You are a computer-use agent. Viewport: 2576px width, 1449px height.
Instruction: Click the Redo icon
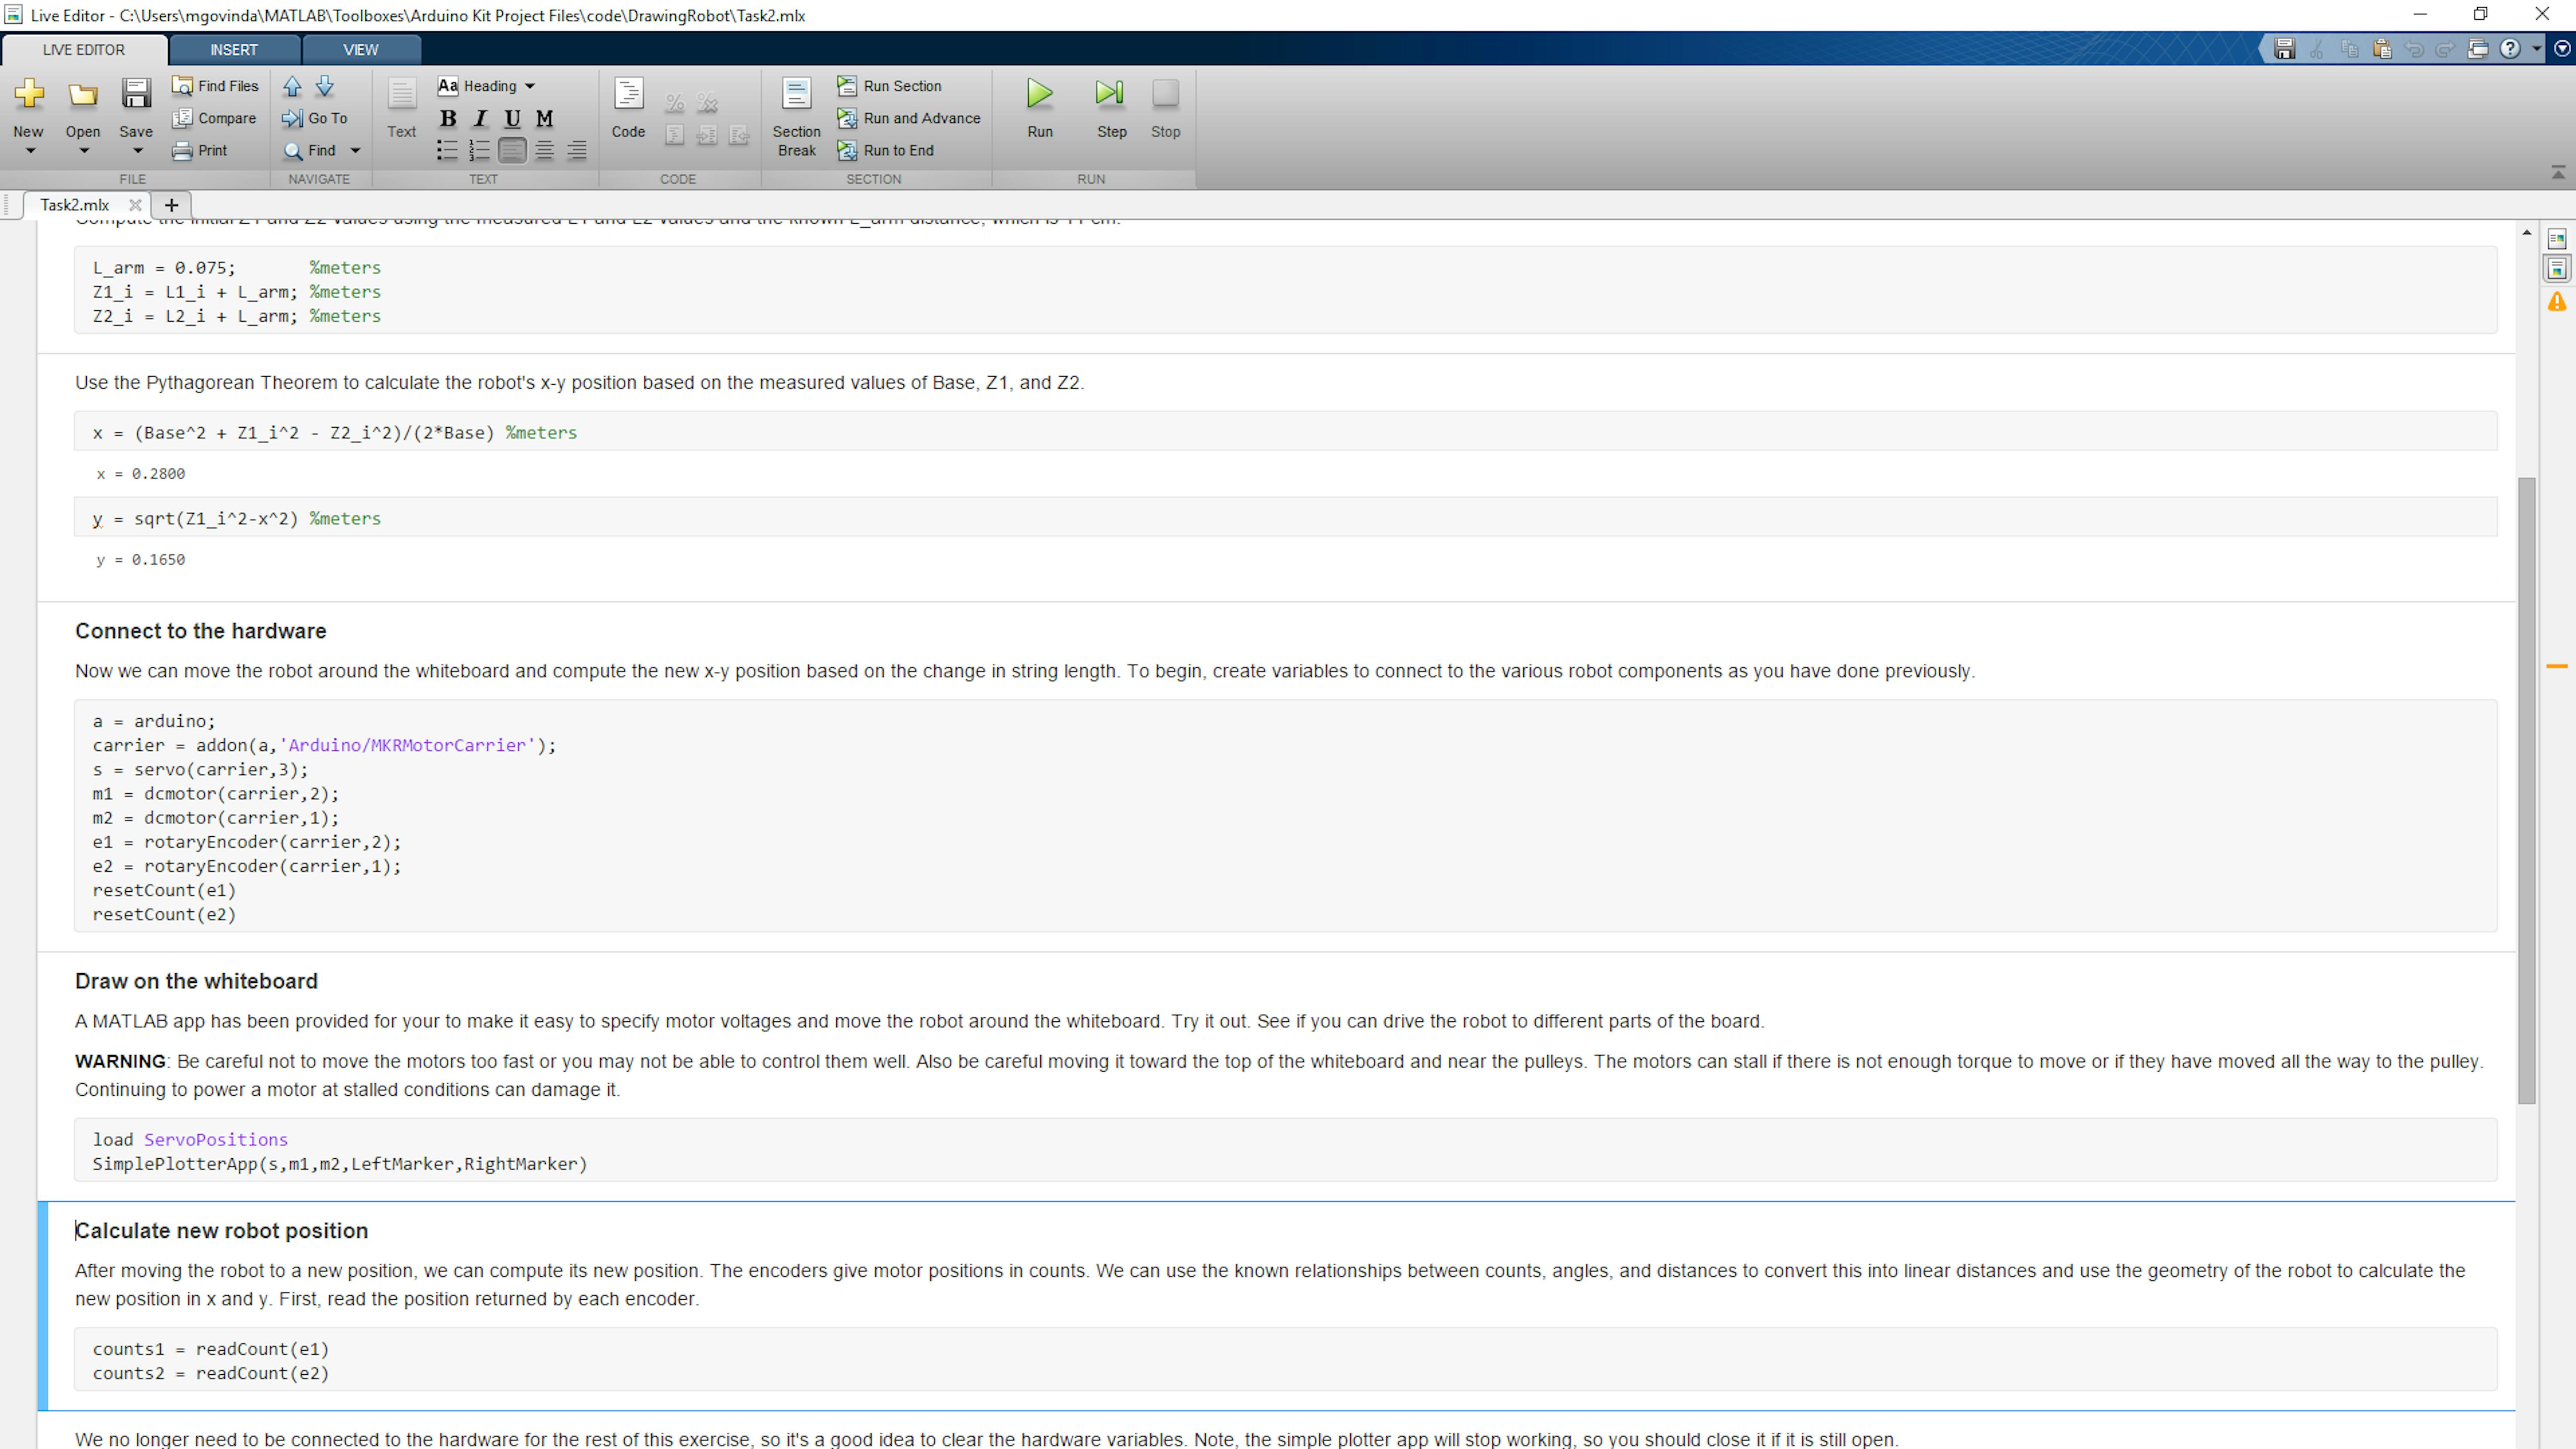[2446, 49]
